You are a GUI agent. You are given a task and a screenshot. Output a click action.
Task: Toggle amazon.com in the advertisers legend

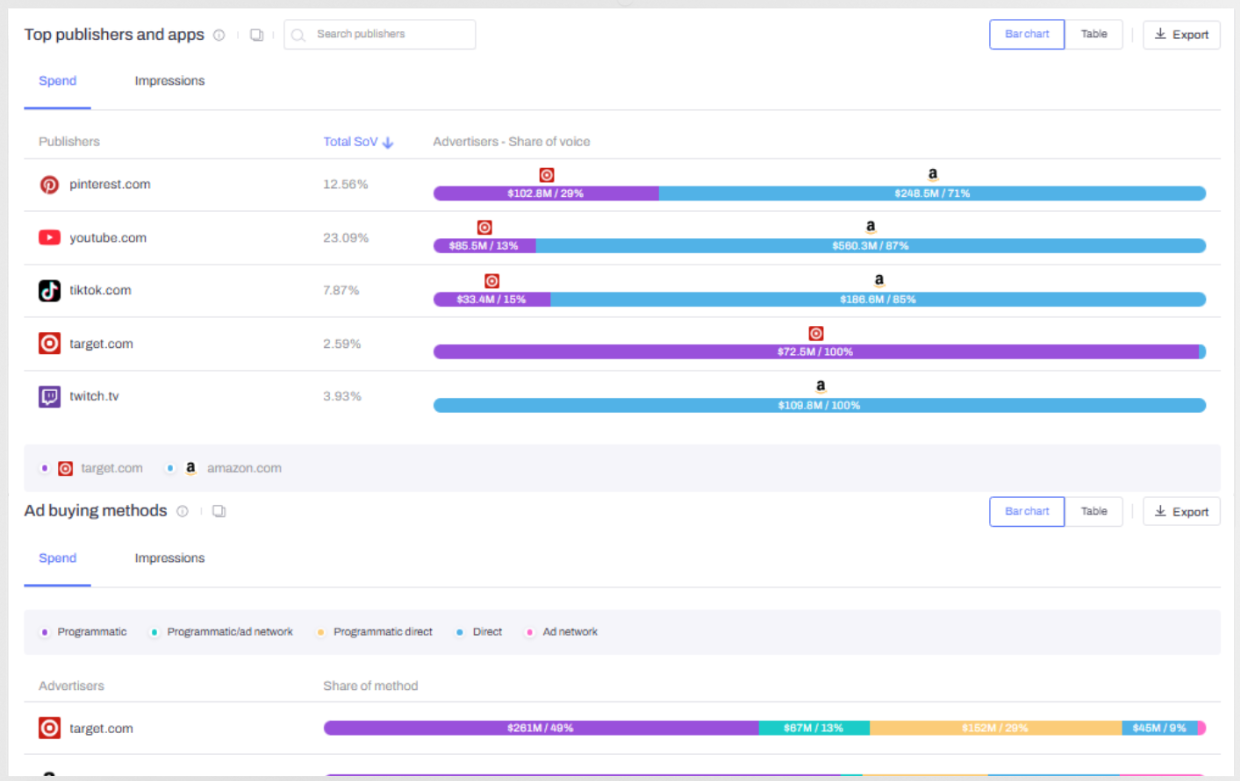(x=233, y=468)
